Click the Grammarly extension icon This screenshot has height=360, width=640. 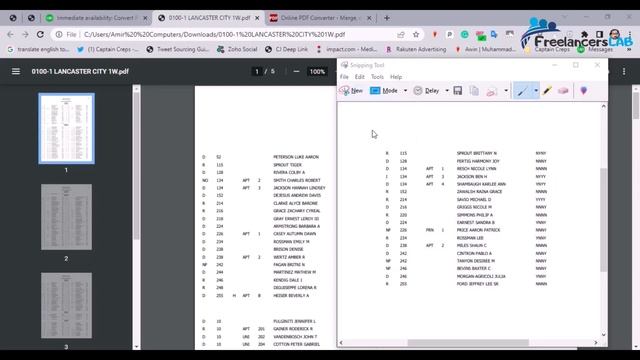point(464,35)
